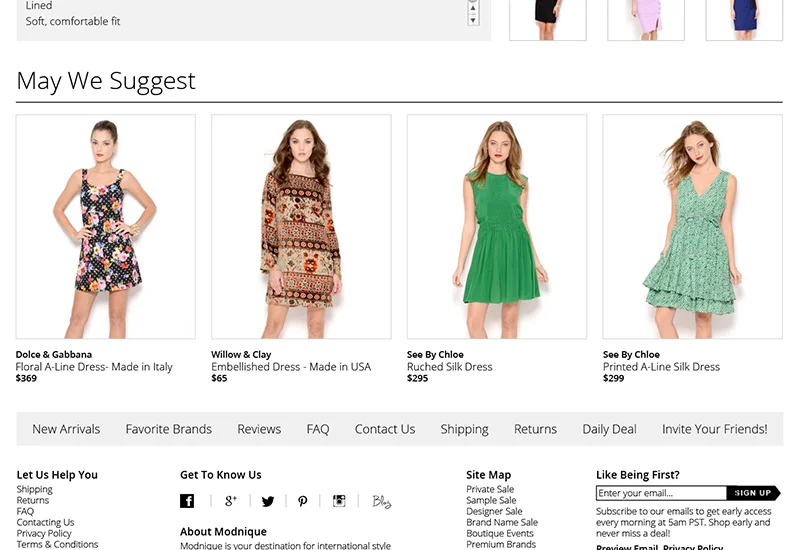
Task: Open Reviews page
Action: pos(259,429)
